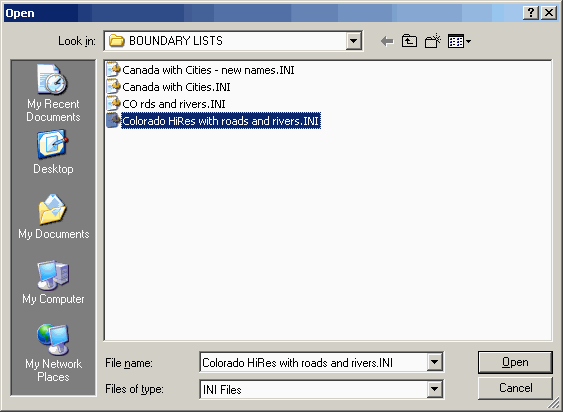Viewport: 563px width, 412px height.
Task: Open My Documents folder
Action: point(53,217)
